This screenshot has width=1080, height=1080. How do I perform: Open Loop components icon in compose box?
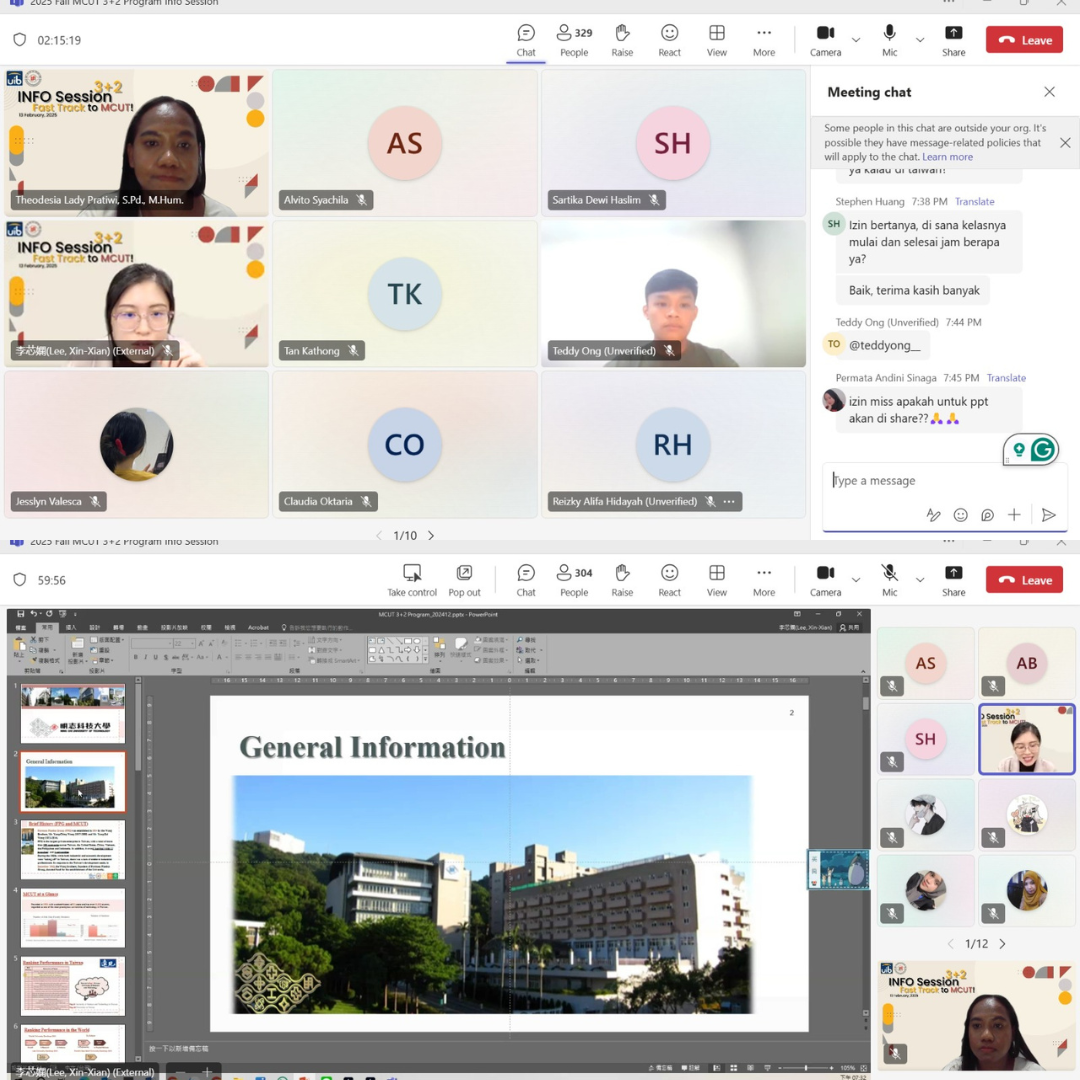click(987, 515)
